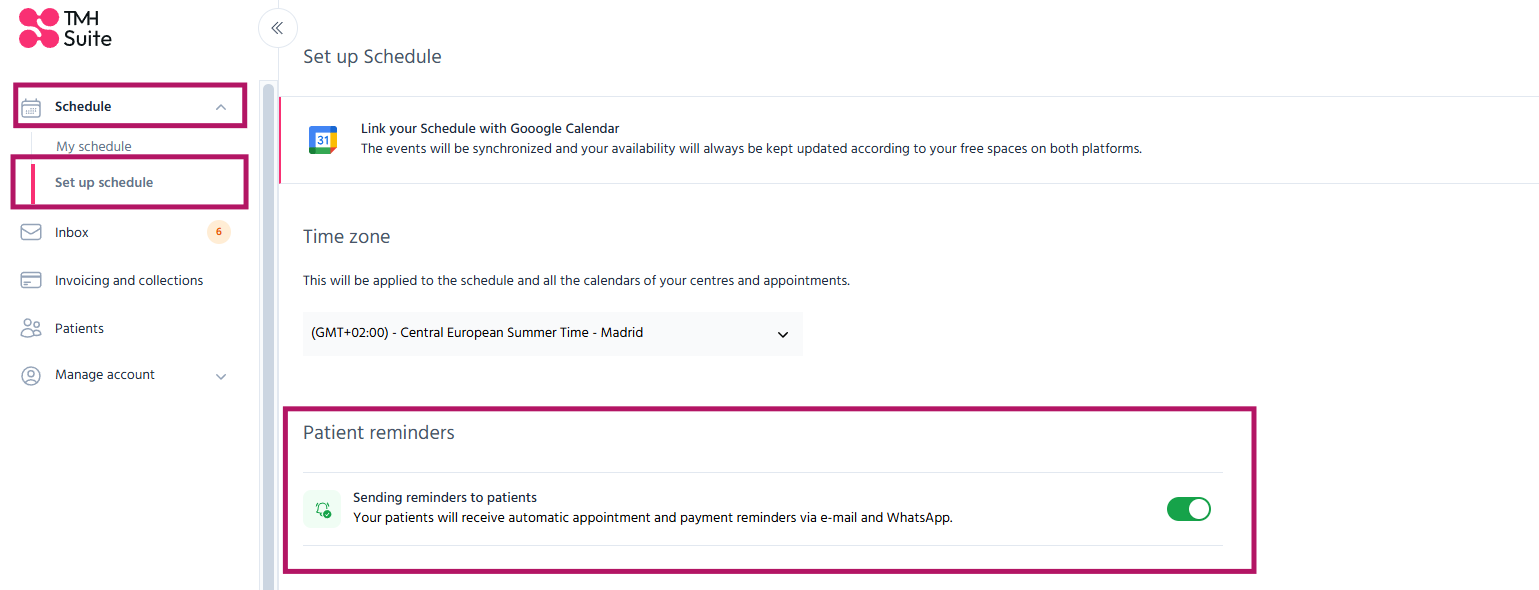This screenshot has height=590, width=1539.
Task: Disable sending reminders to patients toggle
Action: pos(1189,509)
